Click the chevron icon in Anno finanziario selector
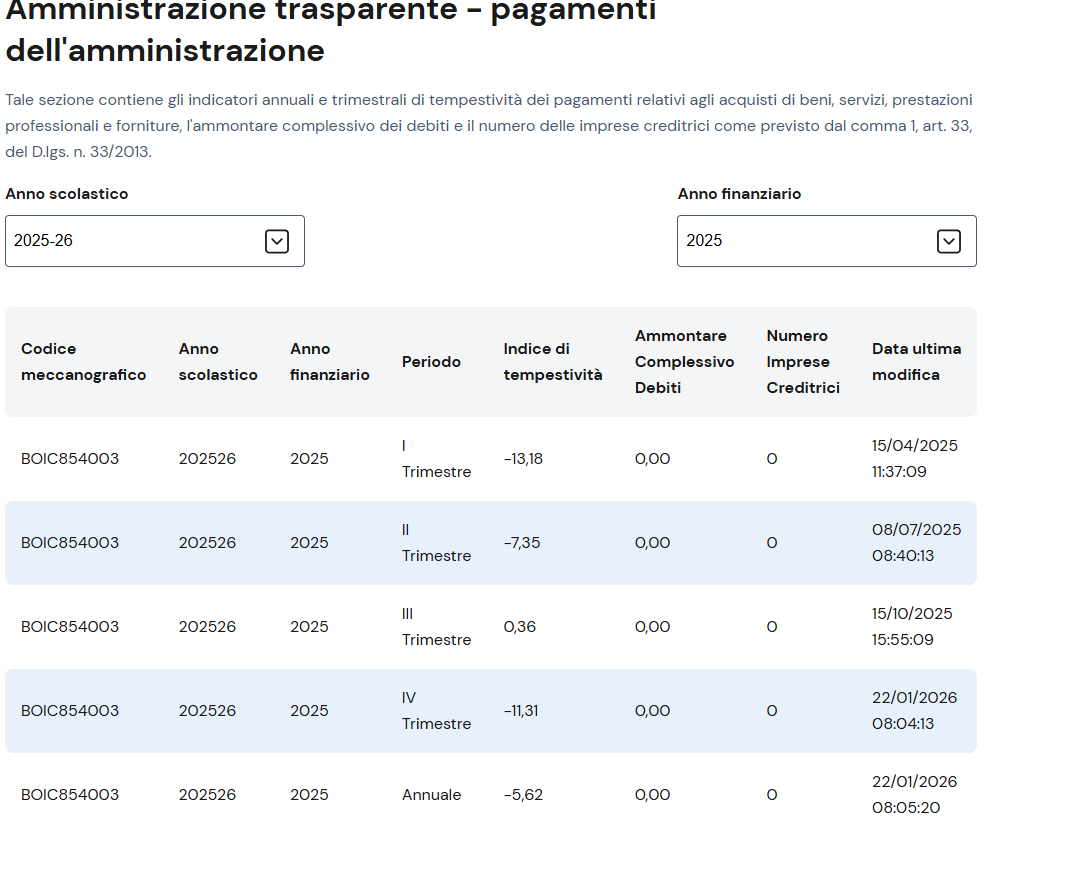 [949, 241]
